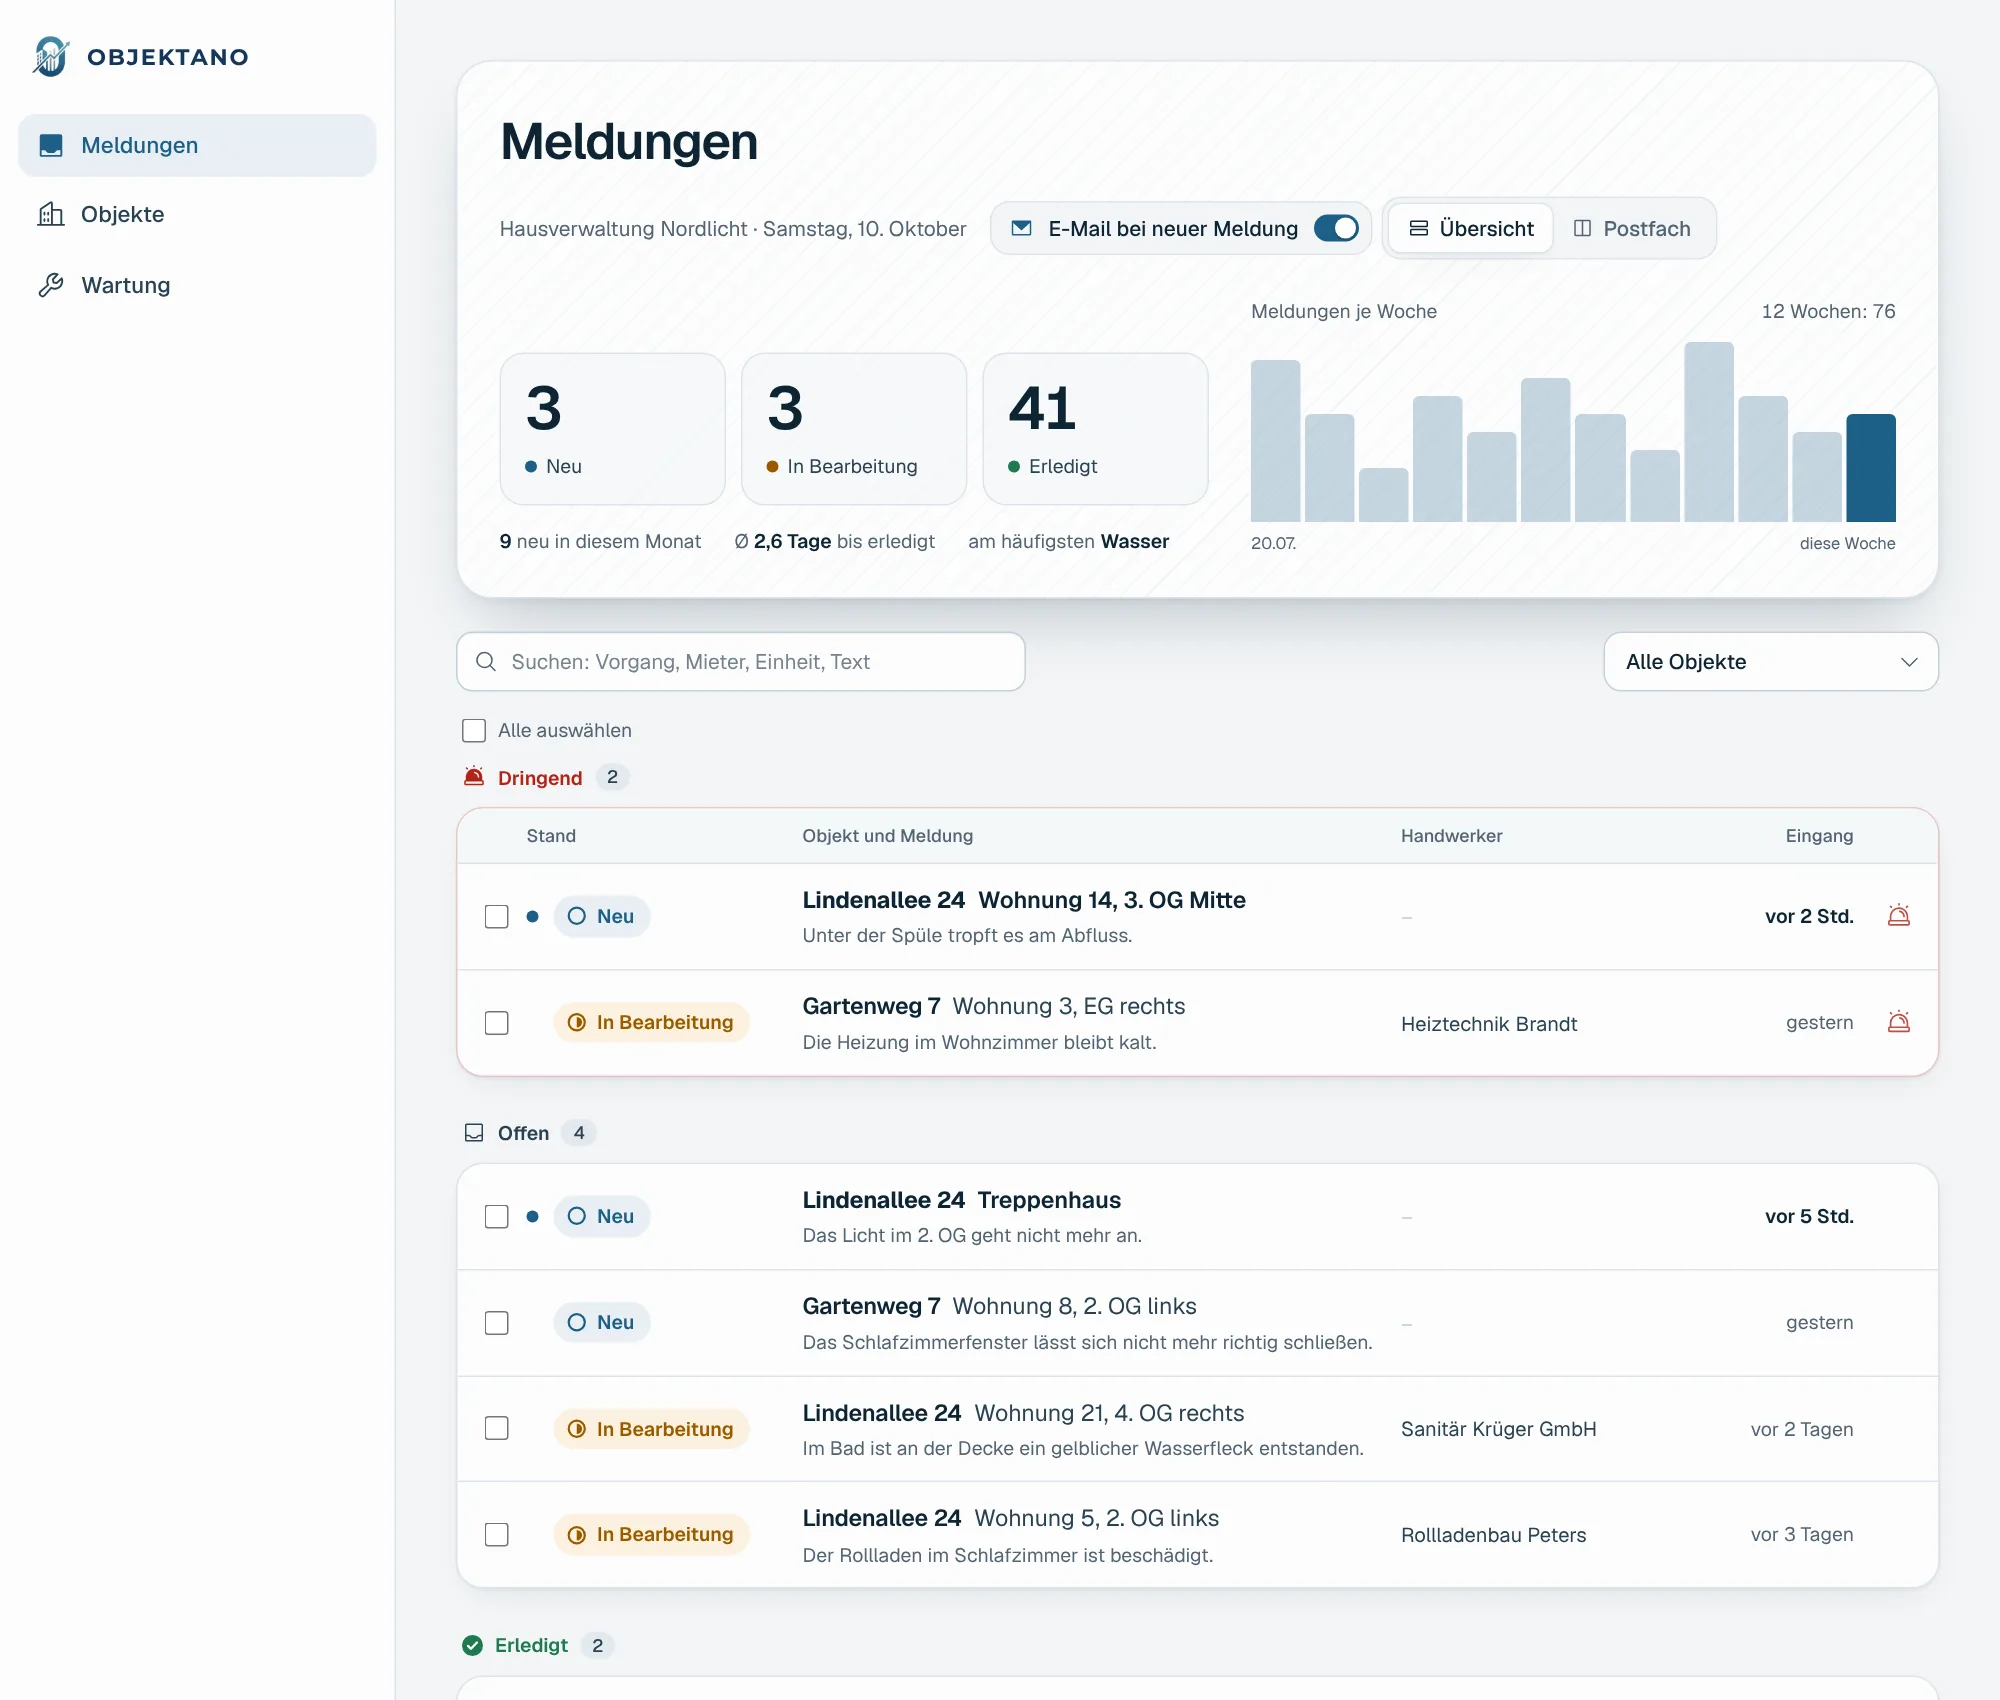Click the urgent alarm icon on Gartenweg 7 Wohnung 3 row
Screen dimensions: 2000x1700
click(1898, 1022)
